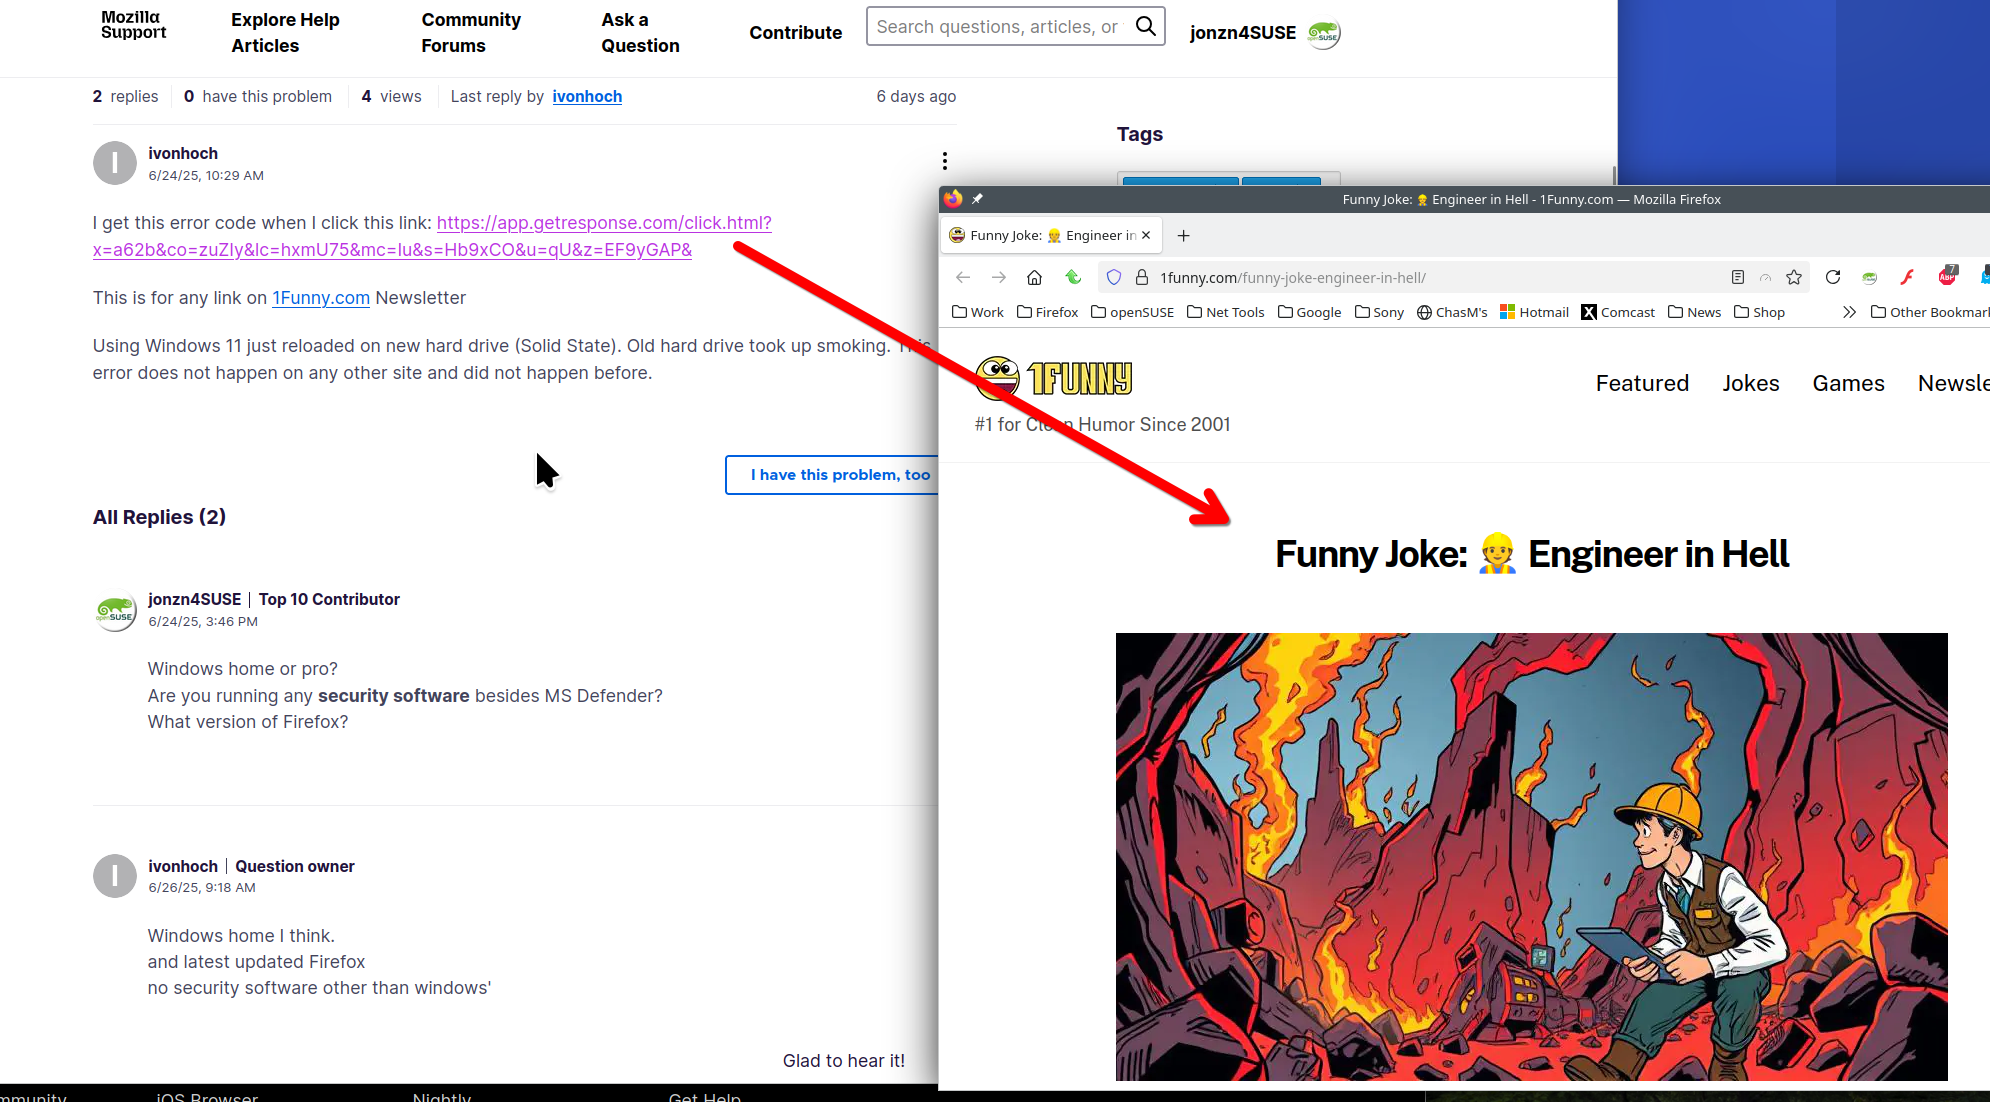Click the 'Funny Joke: Engineer in Hell' heading
Screen dimensions: 1990x1102
click(x=1531, y=554)
